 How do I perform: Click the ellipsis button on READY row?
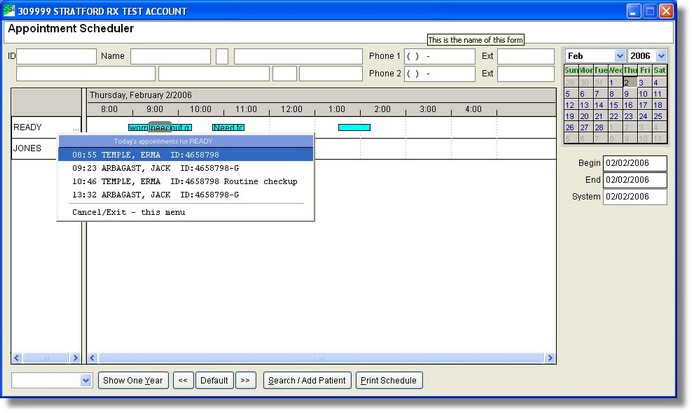[x=76, y=129]
